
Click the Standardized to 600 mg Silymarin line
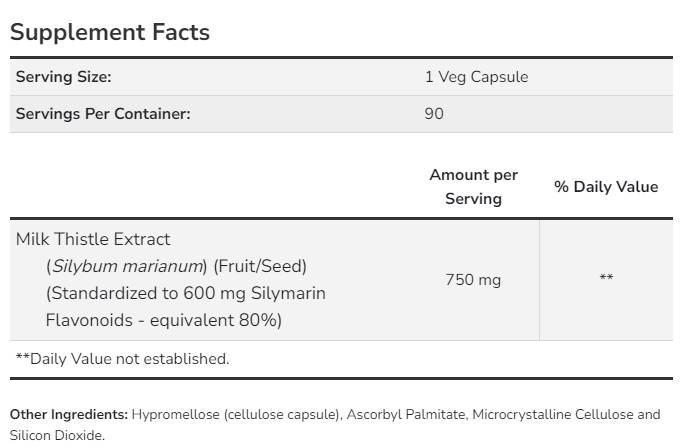(186, 294)
